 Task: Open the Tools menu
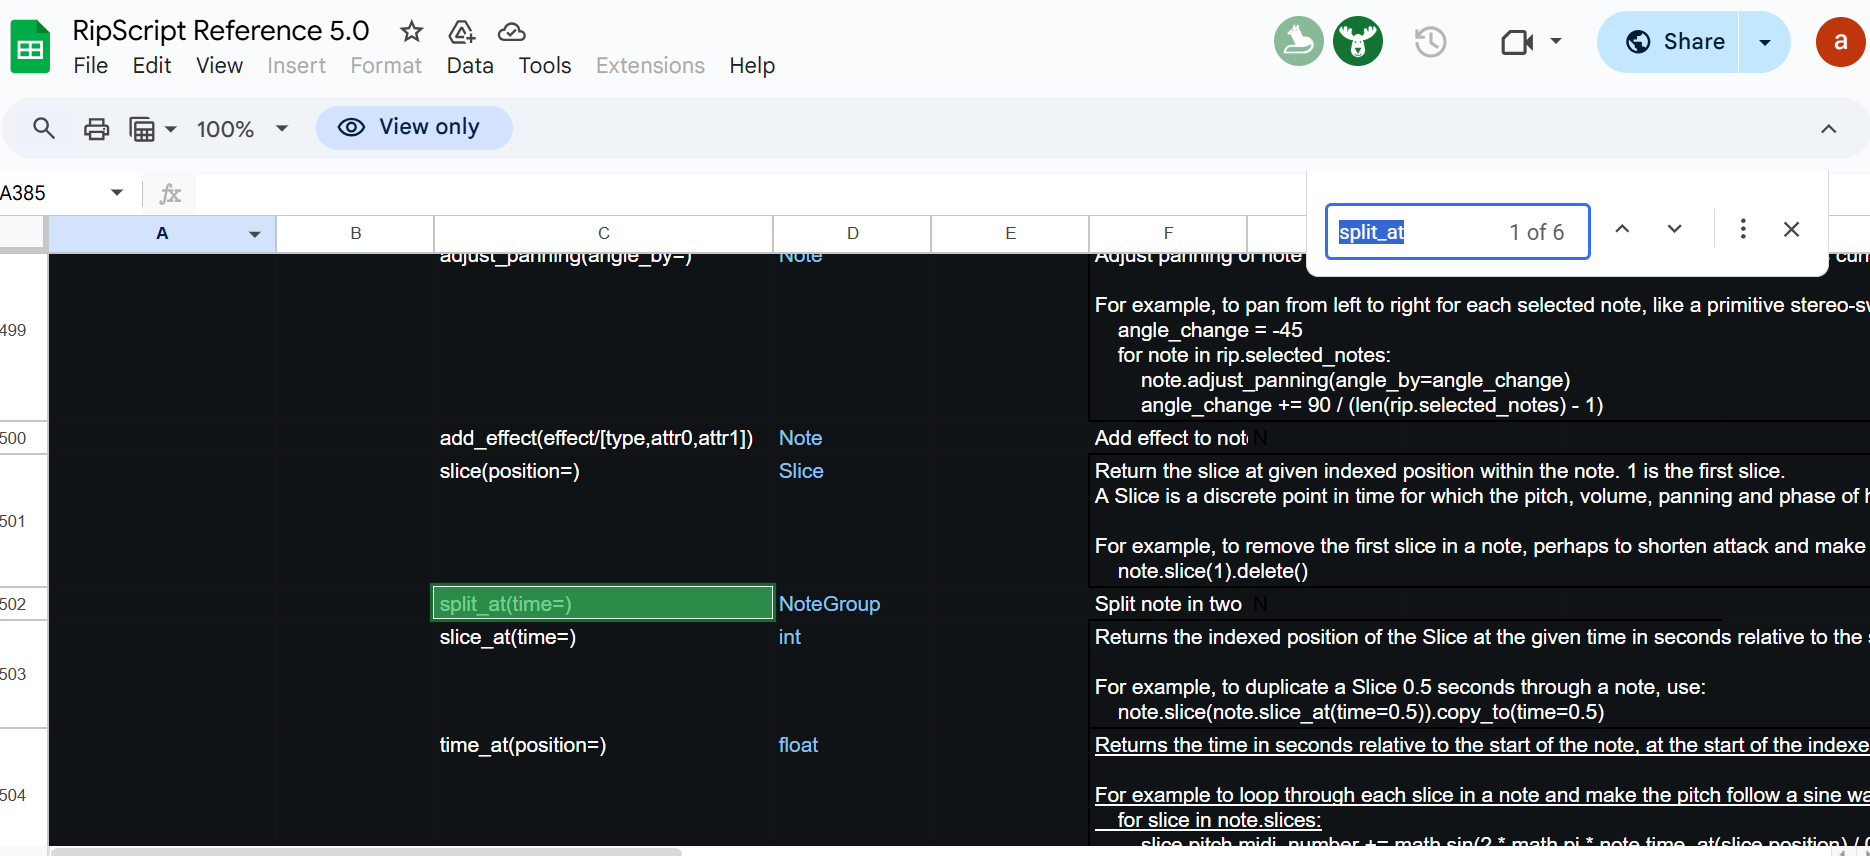pyautogui.click(x=544, y=66)
